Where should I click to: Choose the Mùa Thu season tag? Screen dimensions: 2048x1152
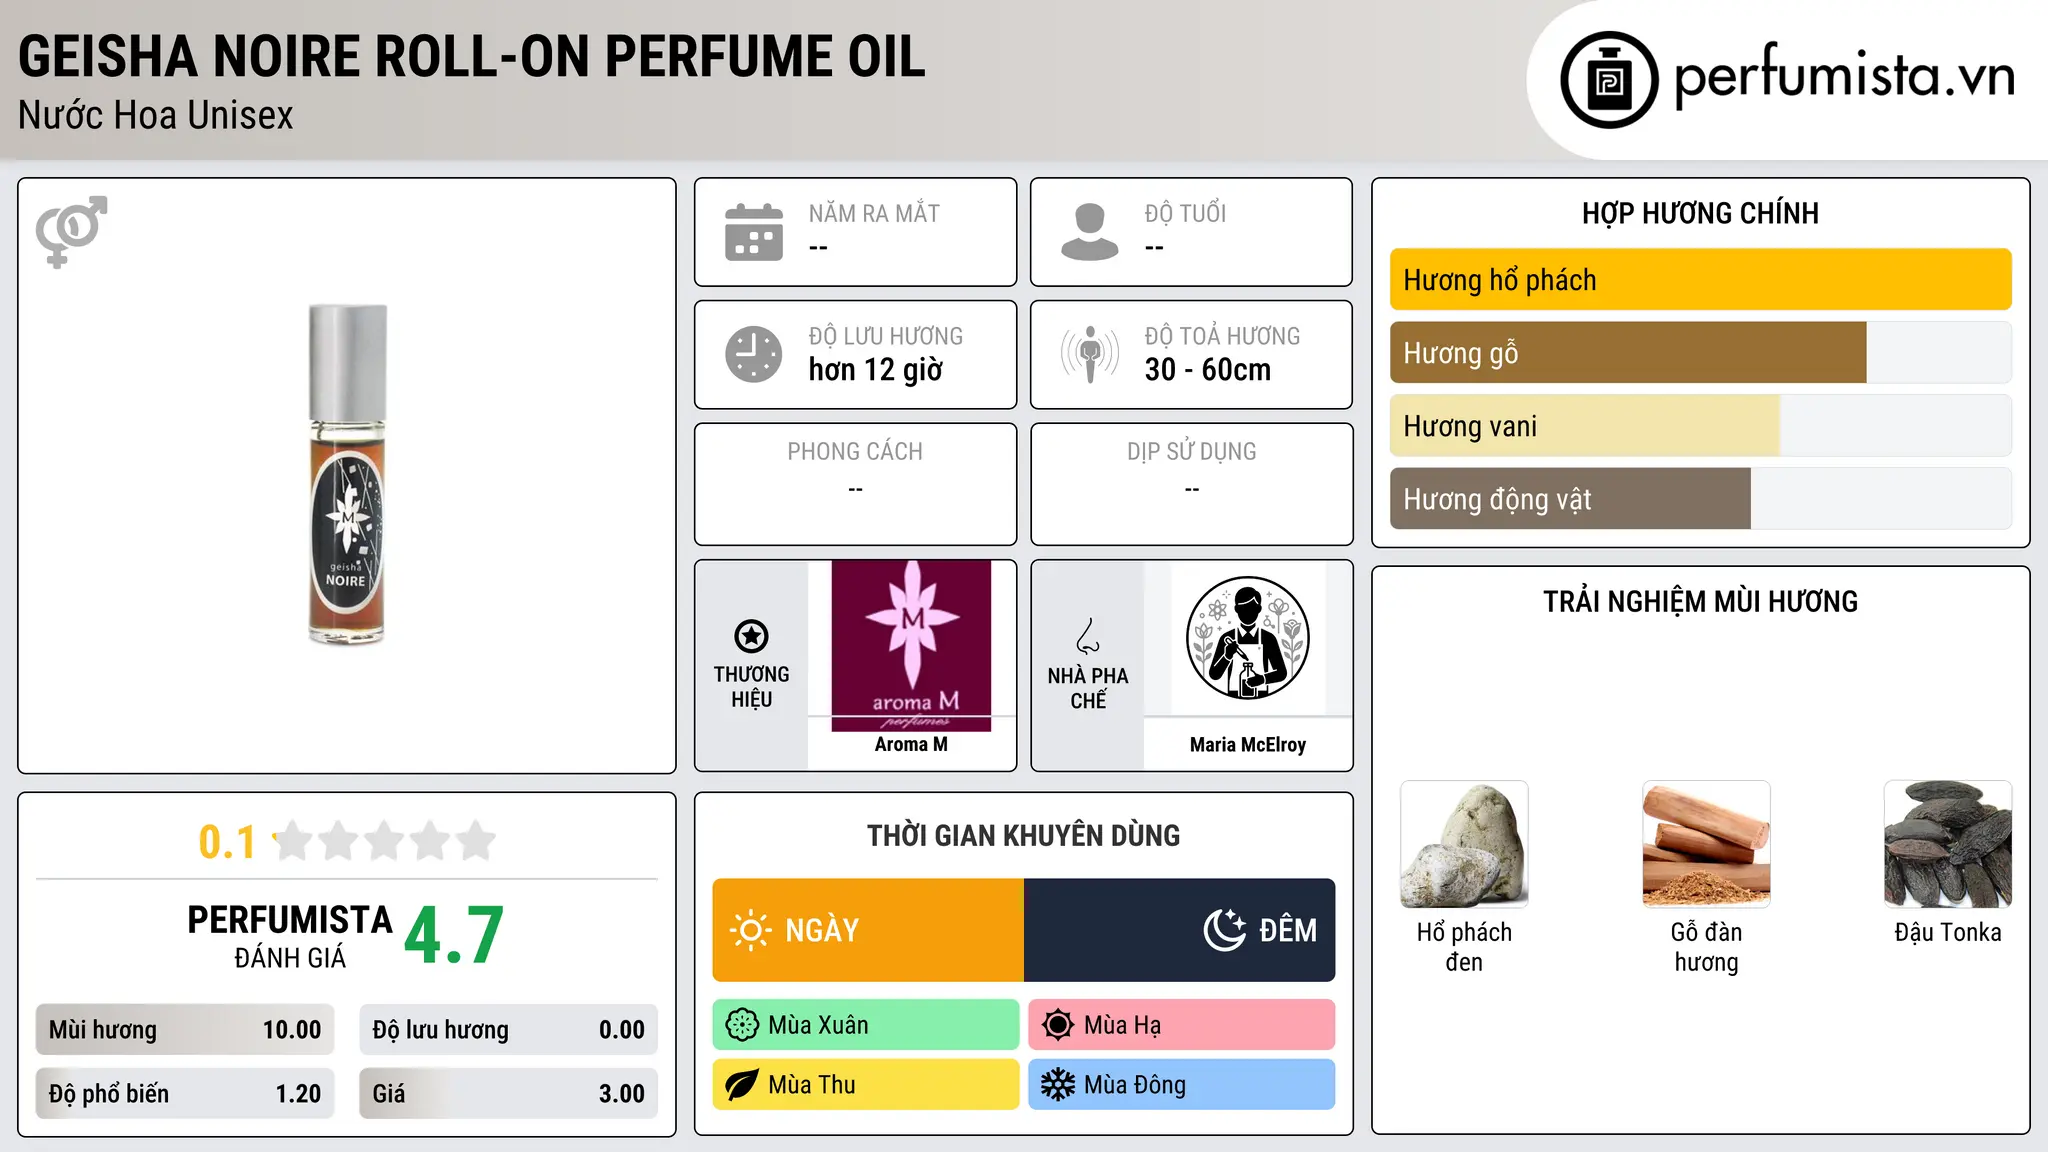866,1085
